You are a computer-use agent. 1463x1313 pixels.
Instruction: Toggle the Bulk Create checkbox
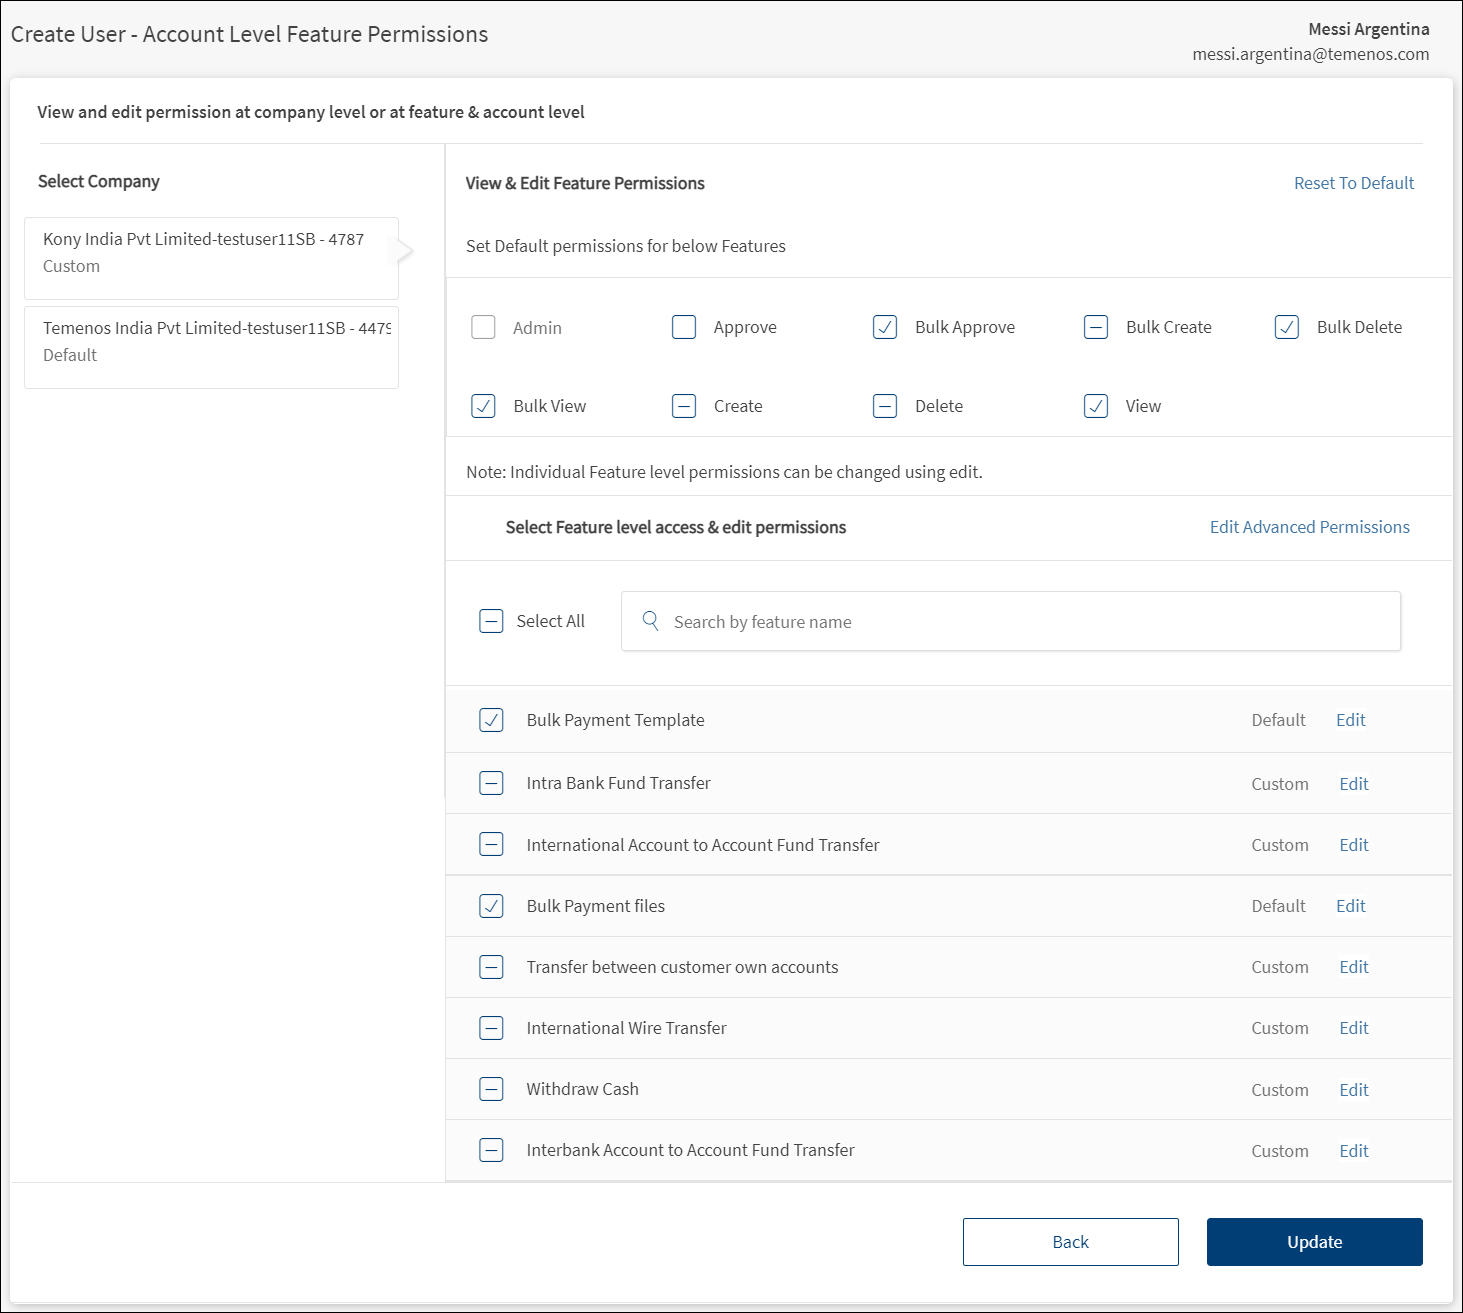click(1096, 327)
